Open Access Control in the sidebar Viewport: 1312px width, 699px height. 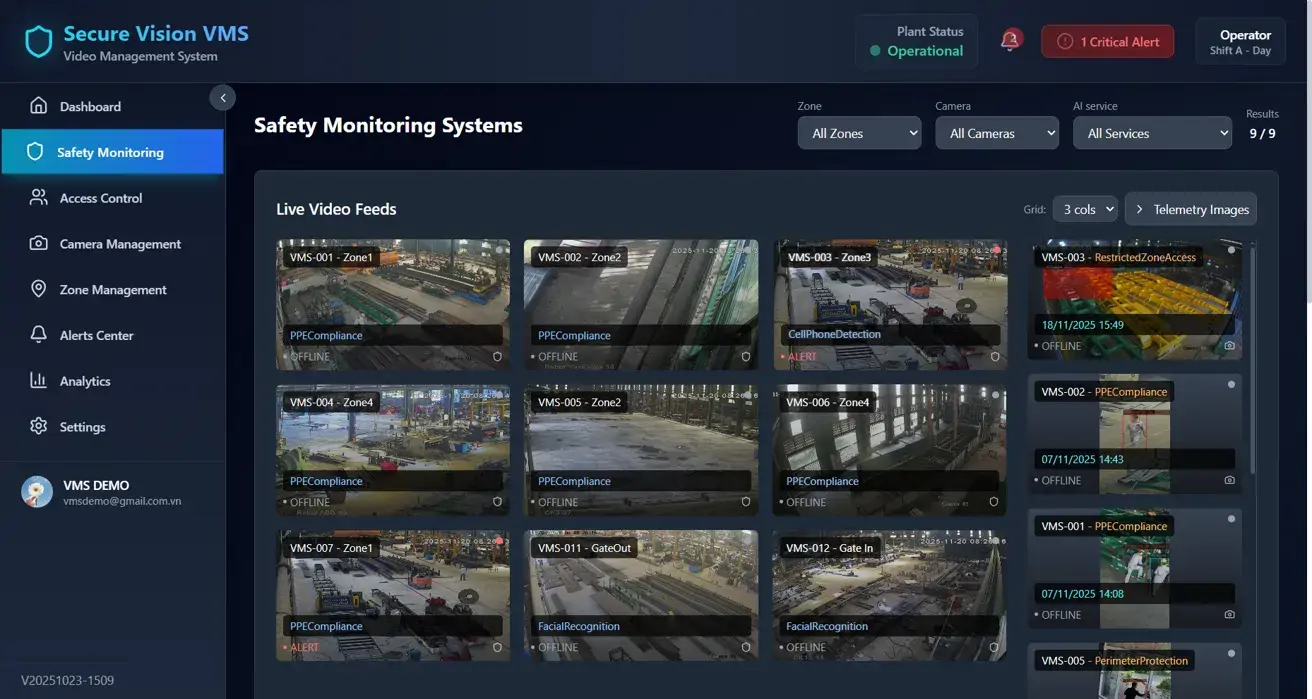coord(112,198)
